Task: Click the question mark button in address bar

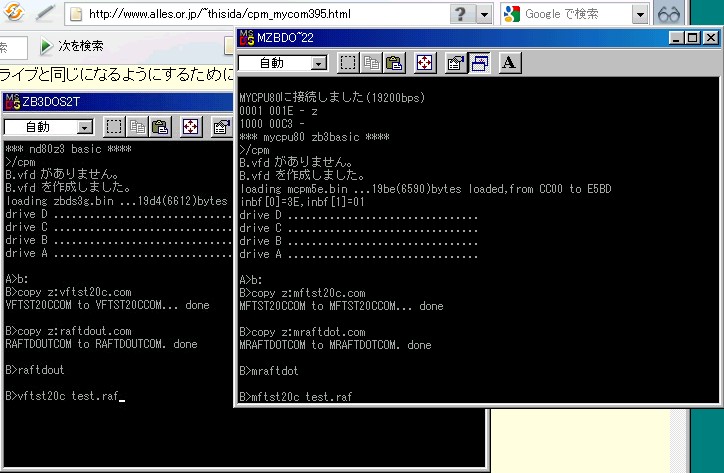Action: pyautogui.click(x=460, y=14)
